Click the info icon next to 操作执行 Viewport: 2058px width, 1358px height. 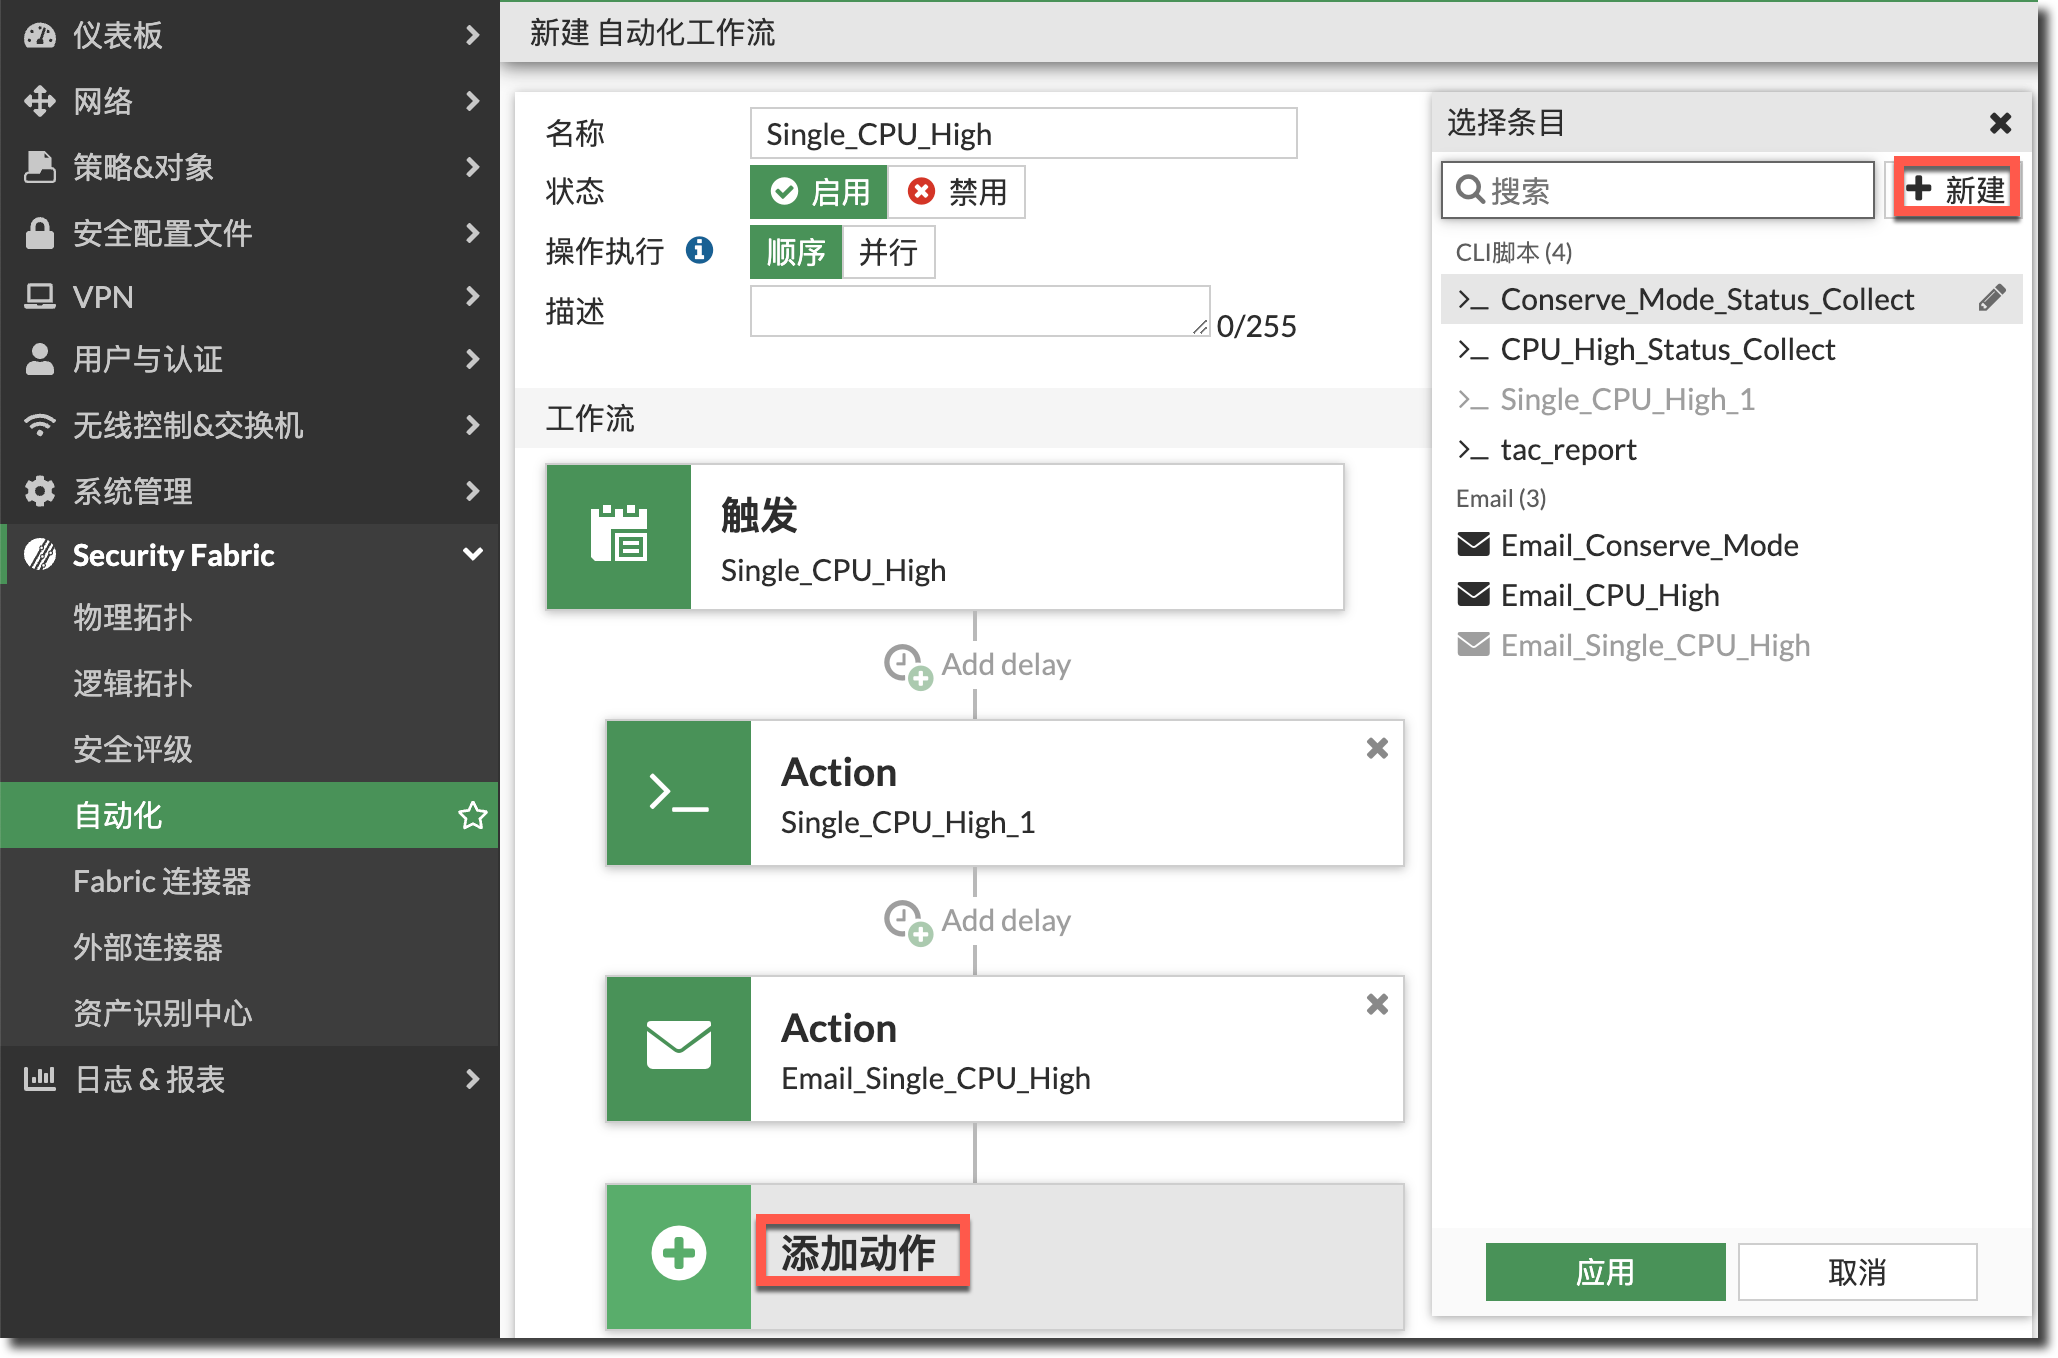pyautogui.click(x=699, y=250)
